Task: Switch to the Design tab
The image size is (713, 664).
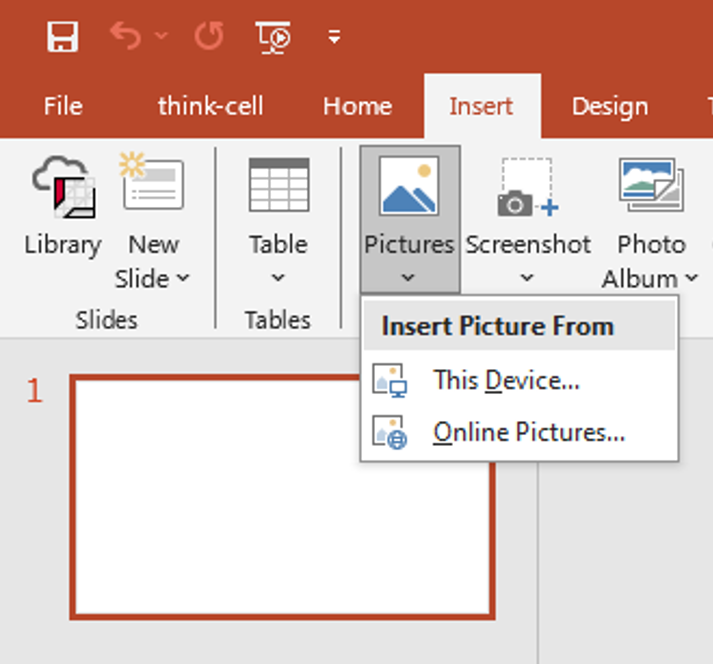Action: tap(610, 106)
